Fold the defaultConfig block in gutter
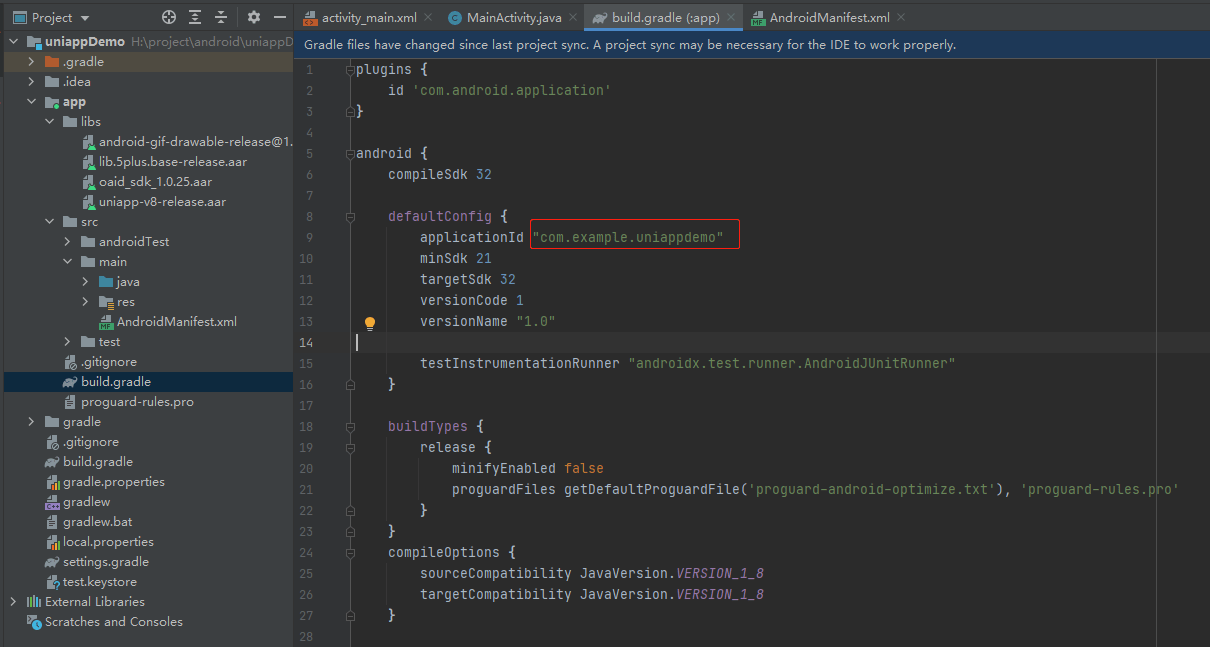This screenshot has width=1210, height=647. pos(351,217)
